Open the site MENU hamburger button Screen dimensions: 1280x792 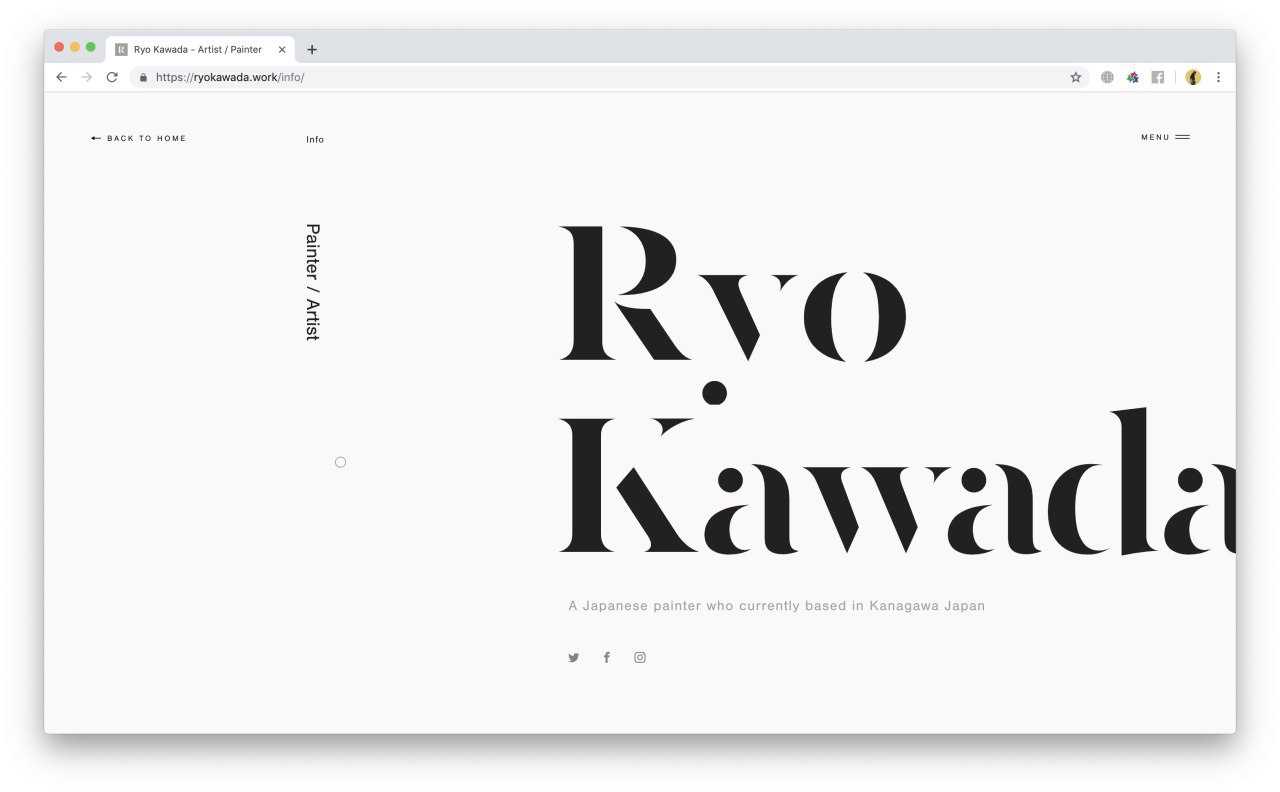tap(1165, 137)
